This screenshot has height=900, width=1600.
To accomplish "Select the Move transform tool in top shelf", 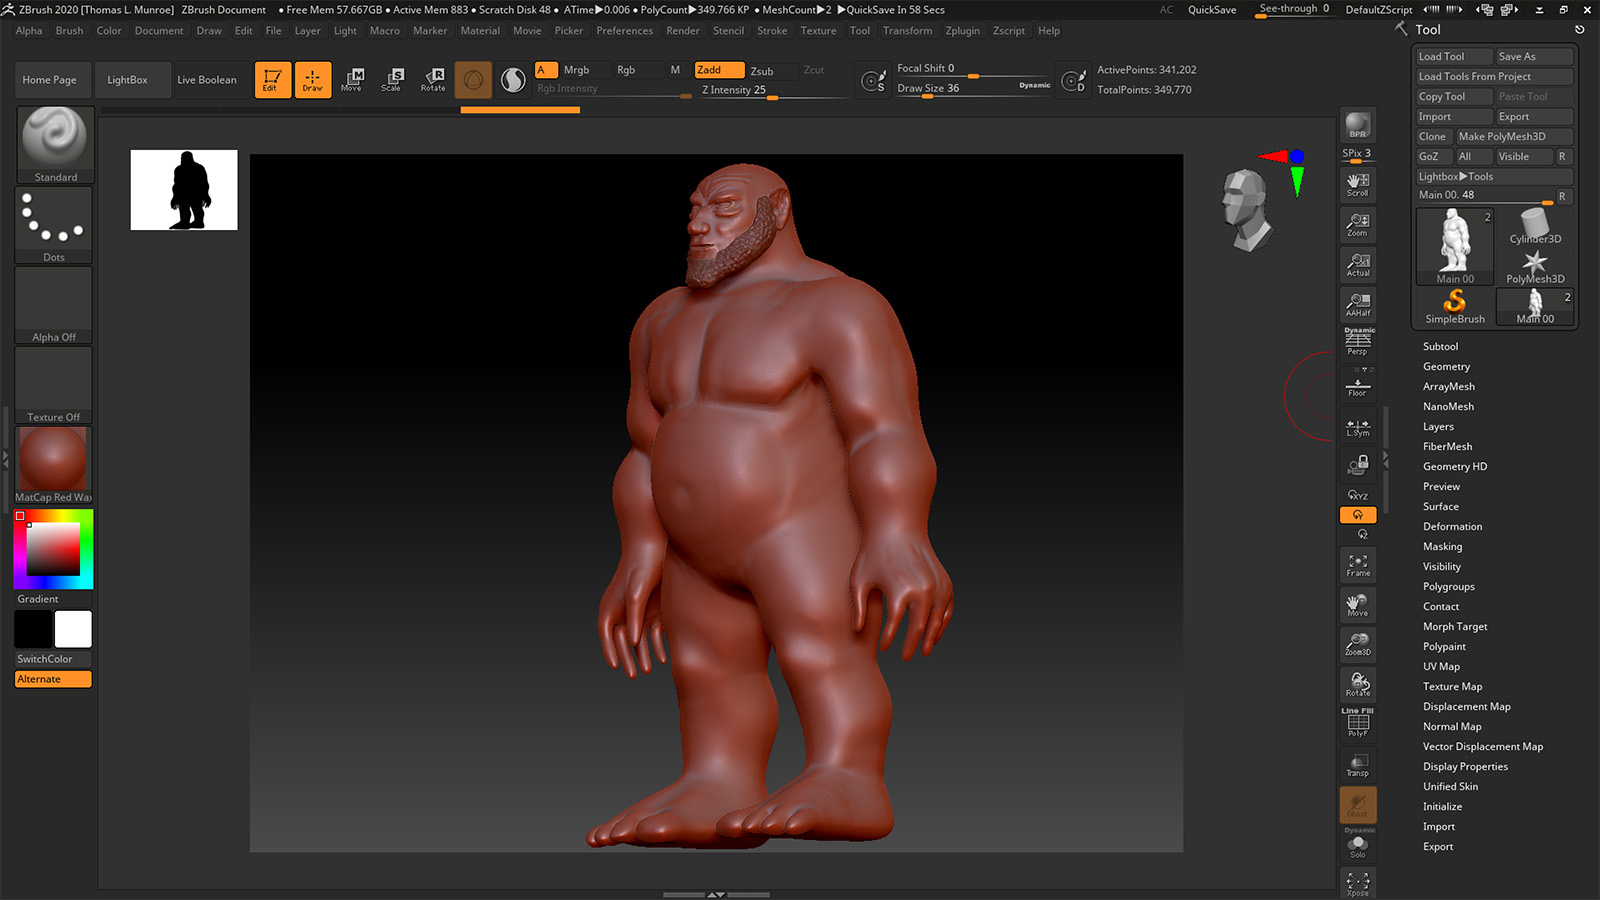I will (352, 80).
